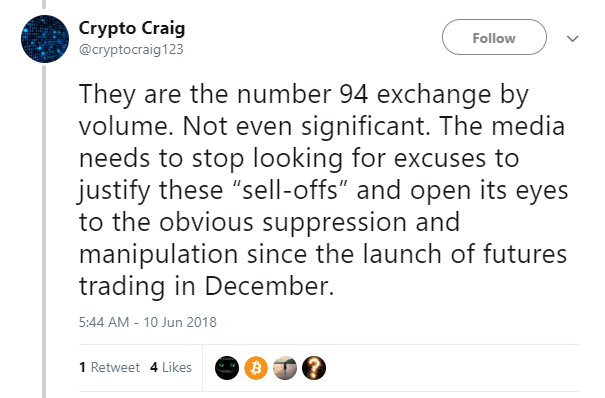Click the bold likes count number 4
This screenshot has height=398, width=605.
click(154, 367)
